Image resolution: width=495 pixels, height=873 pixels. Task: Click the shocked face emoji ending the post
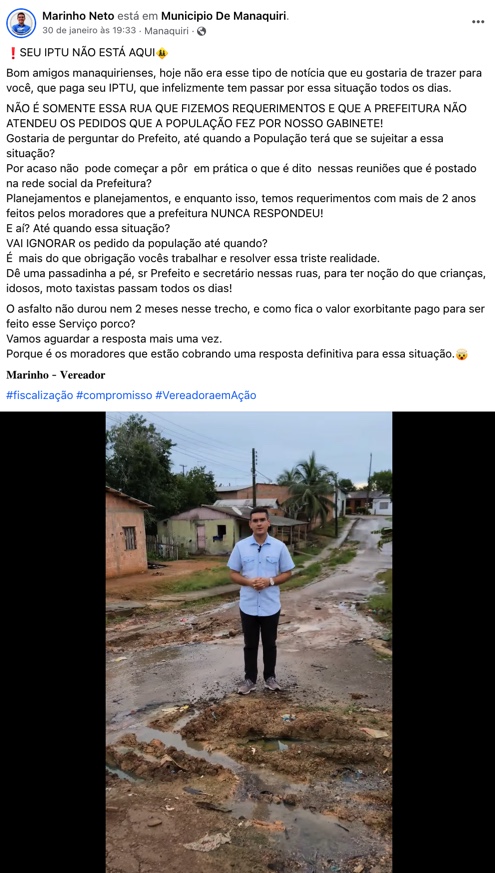(x=462, y=354)
